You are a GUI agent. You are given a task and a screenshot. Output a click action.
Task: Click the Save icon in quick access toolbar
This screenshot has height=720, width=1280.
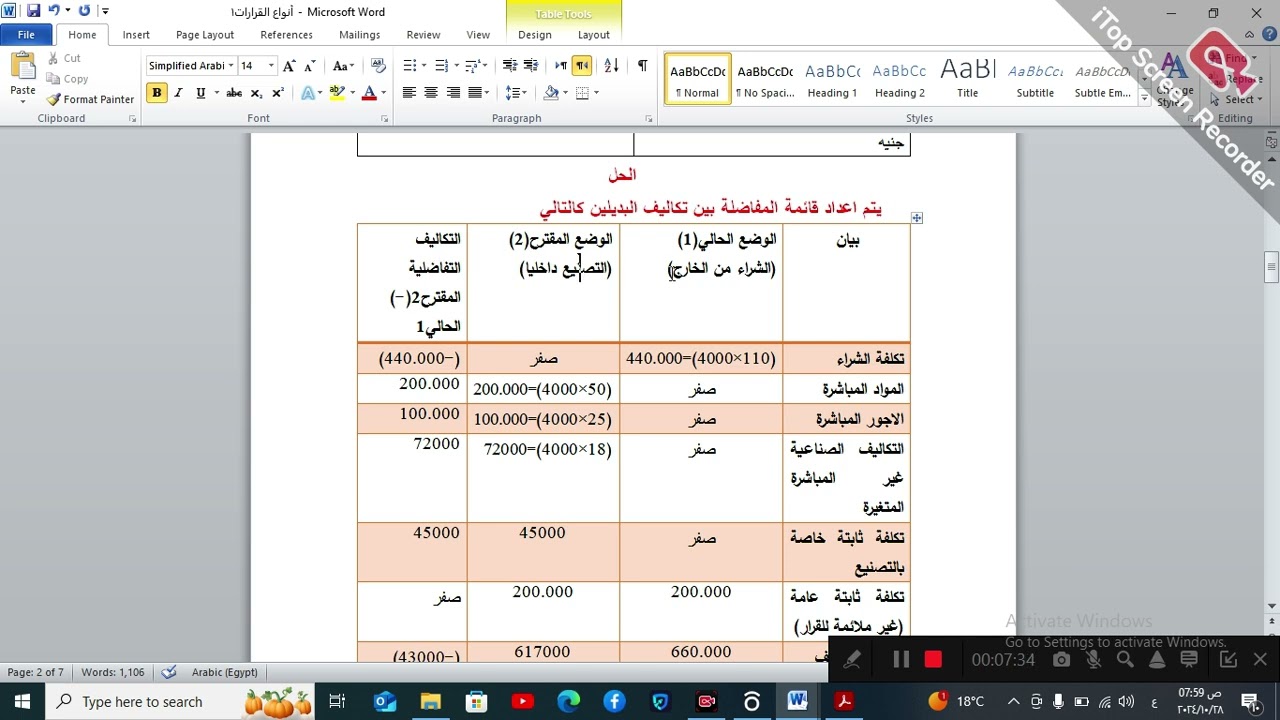[33, 11]
